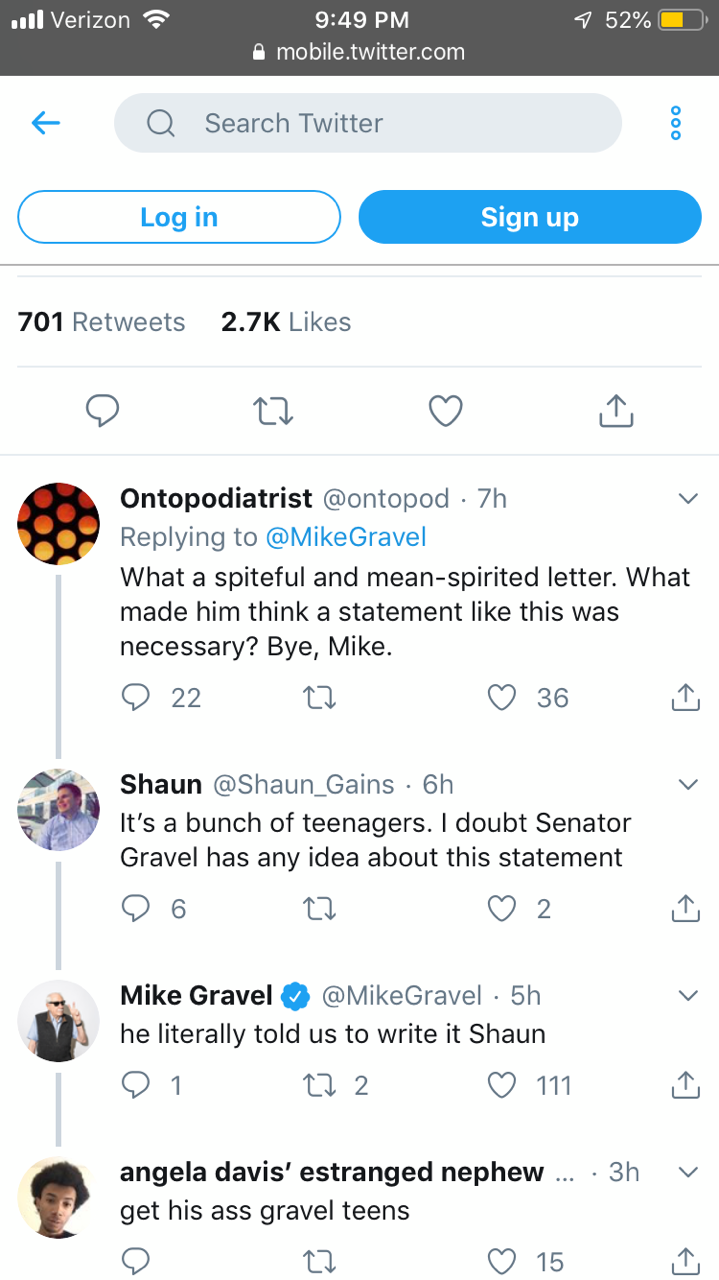This screenshot has width=719, height=1280.
Task: View the 701 Retweets list
Action: pos(102,322)
